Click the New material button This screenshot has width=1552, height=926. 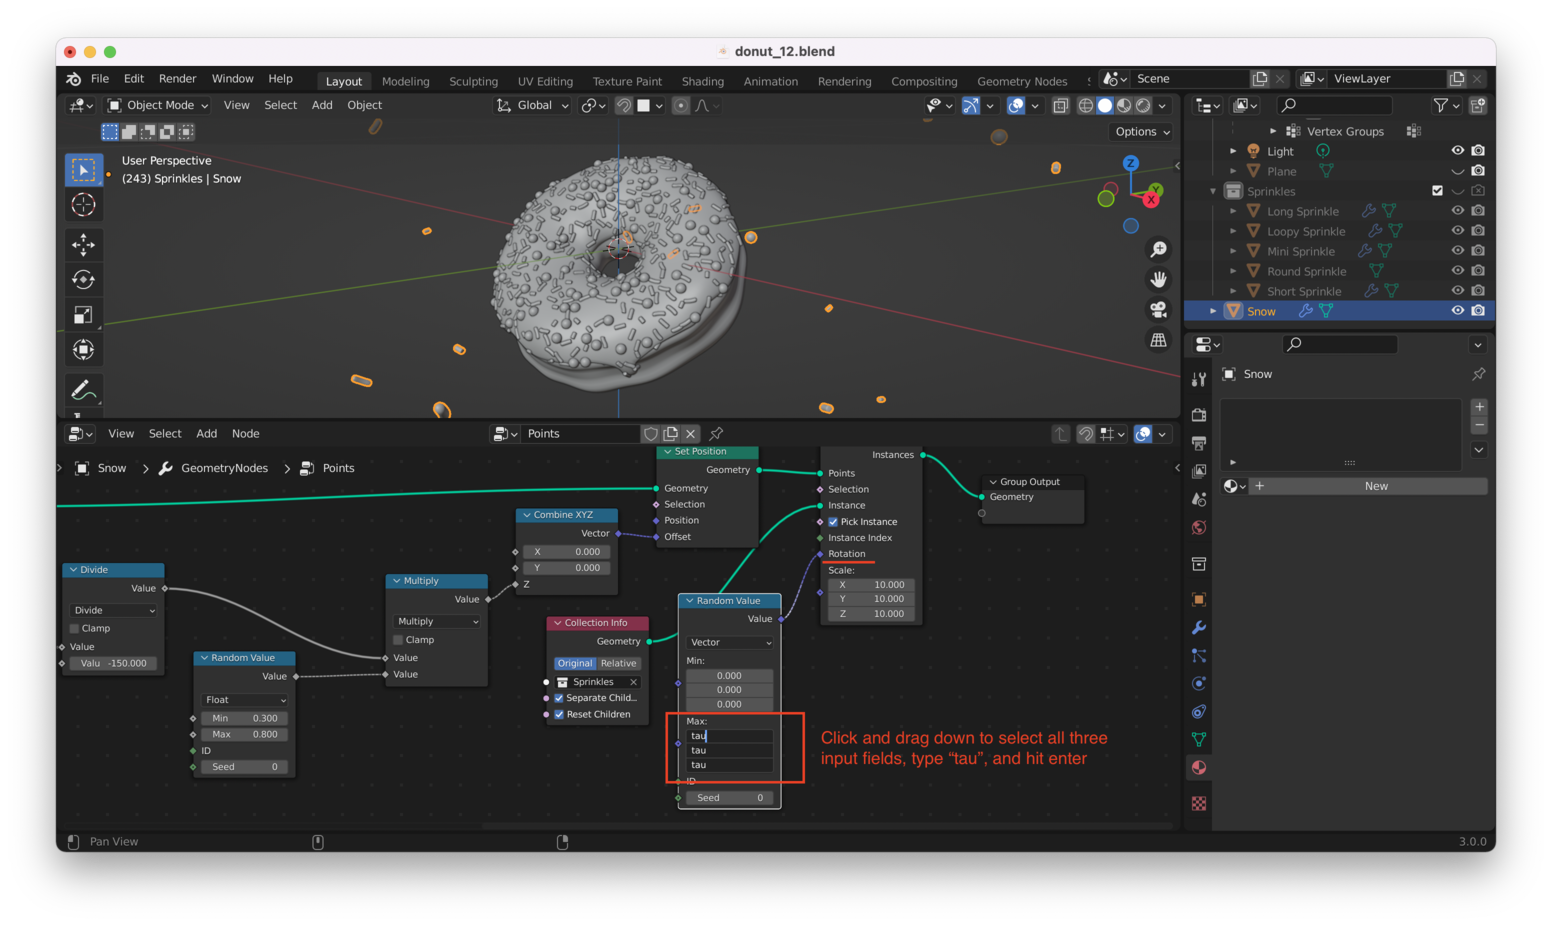pos(1376,486)
